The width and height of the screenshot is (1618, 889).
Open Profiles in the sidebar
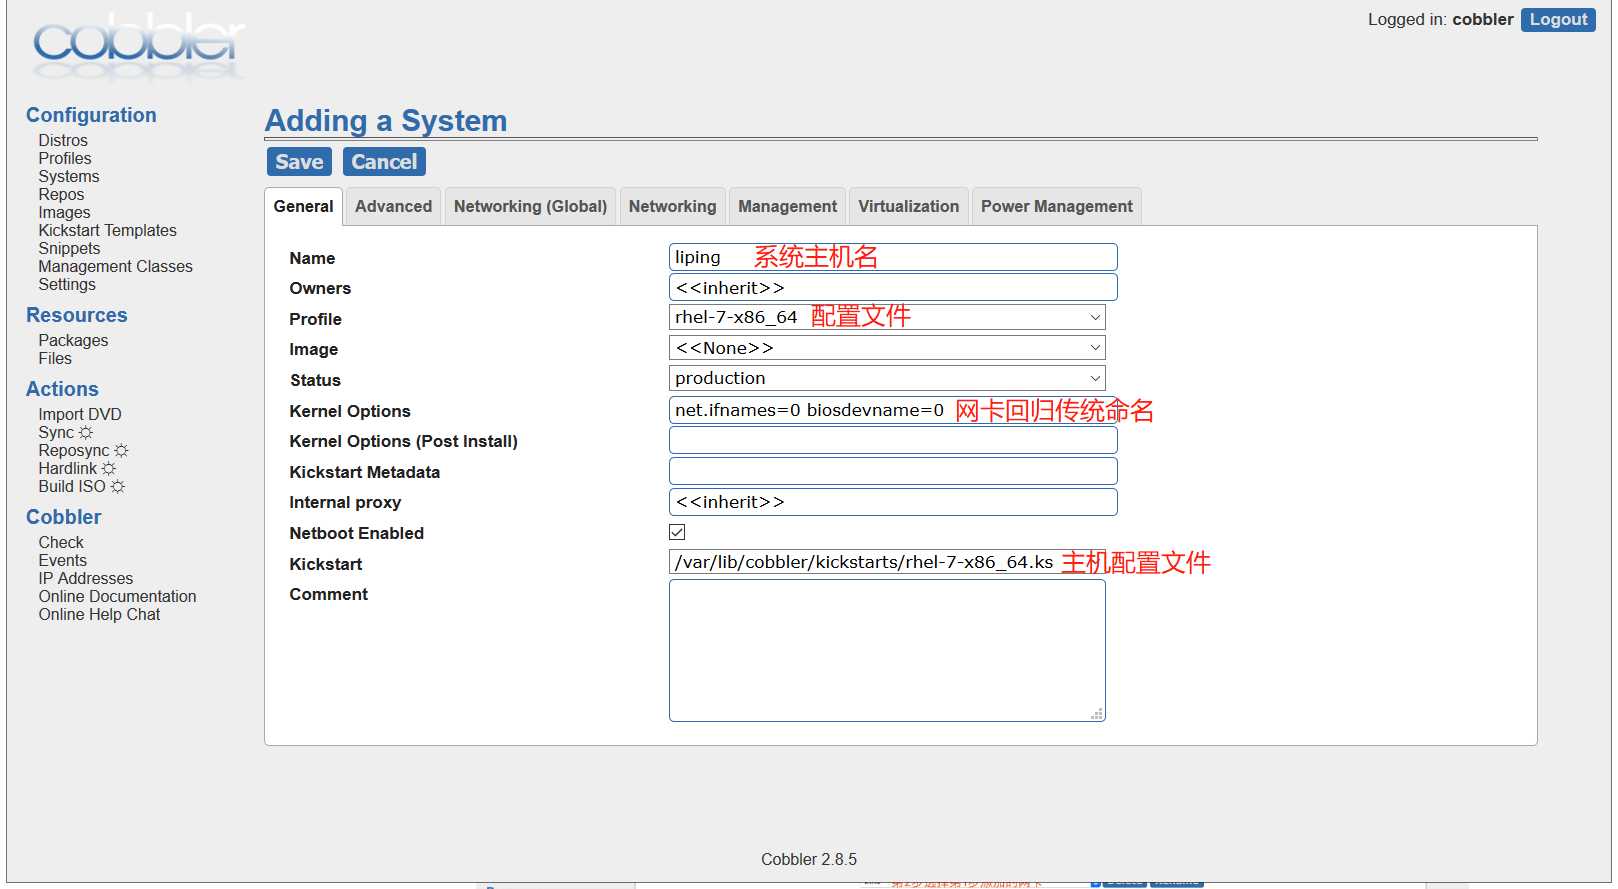(x=65, y=158)
